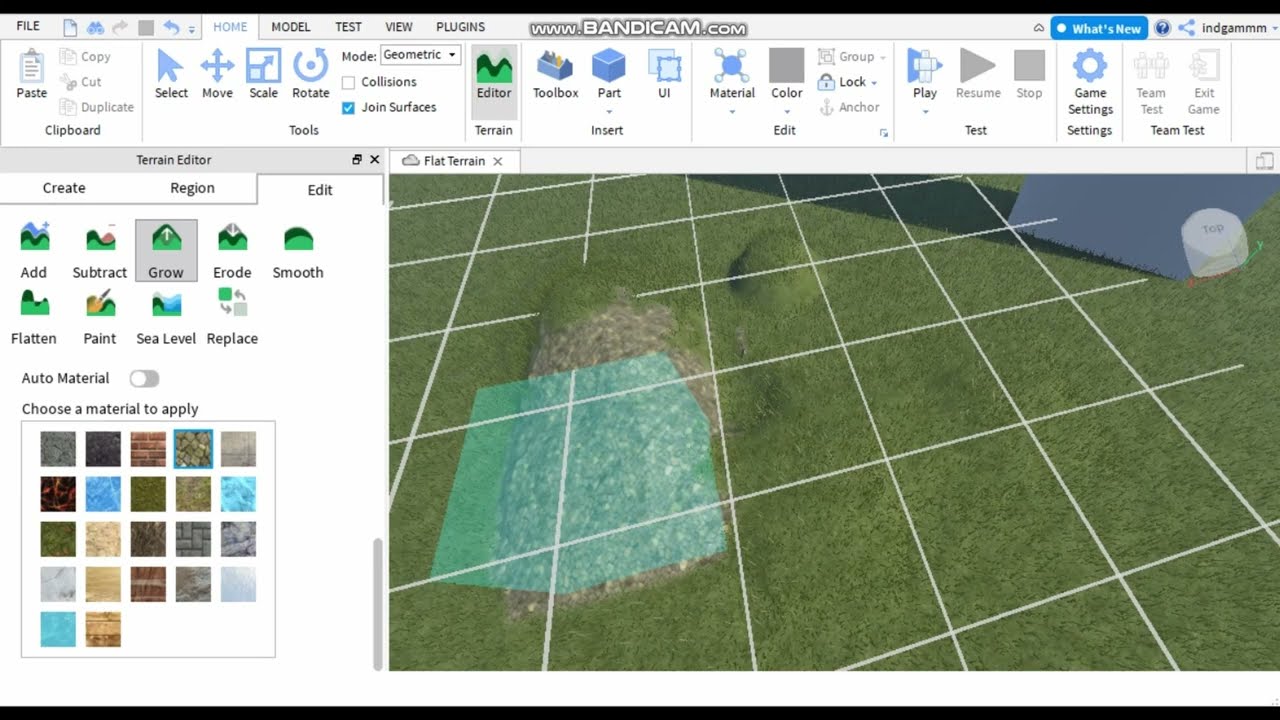Viewport: 1280px width, 720px height.
Task: Click the Terrain Editor panel scrollbar
Action: coord(377,604)
